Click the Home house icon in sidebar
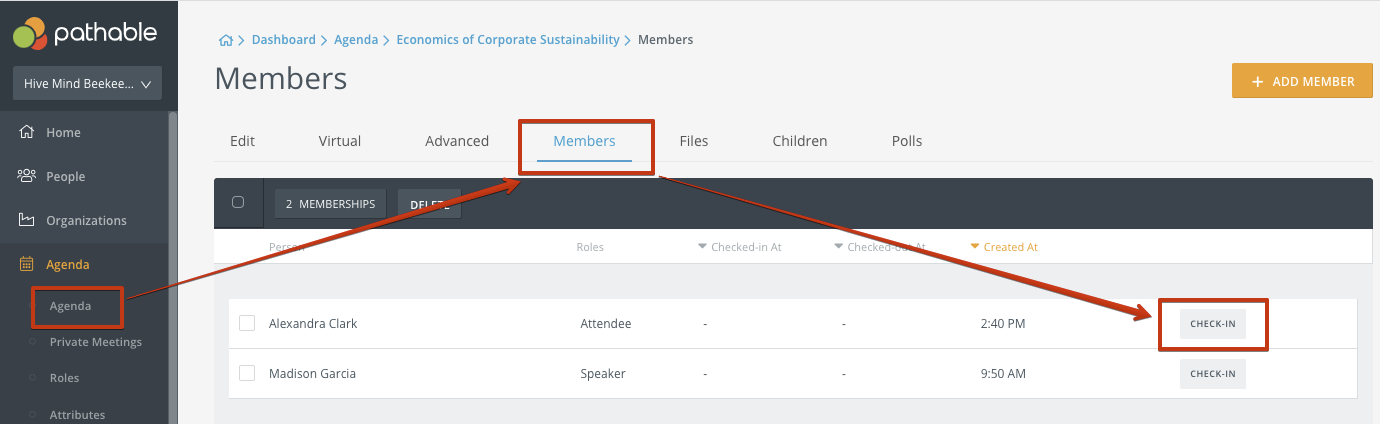The height and width of the screenshot is (424, 1380). pos(27,132)
